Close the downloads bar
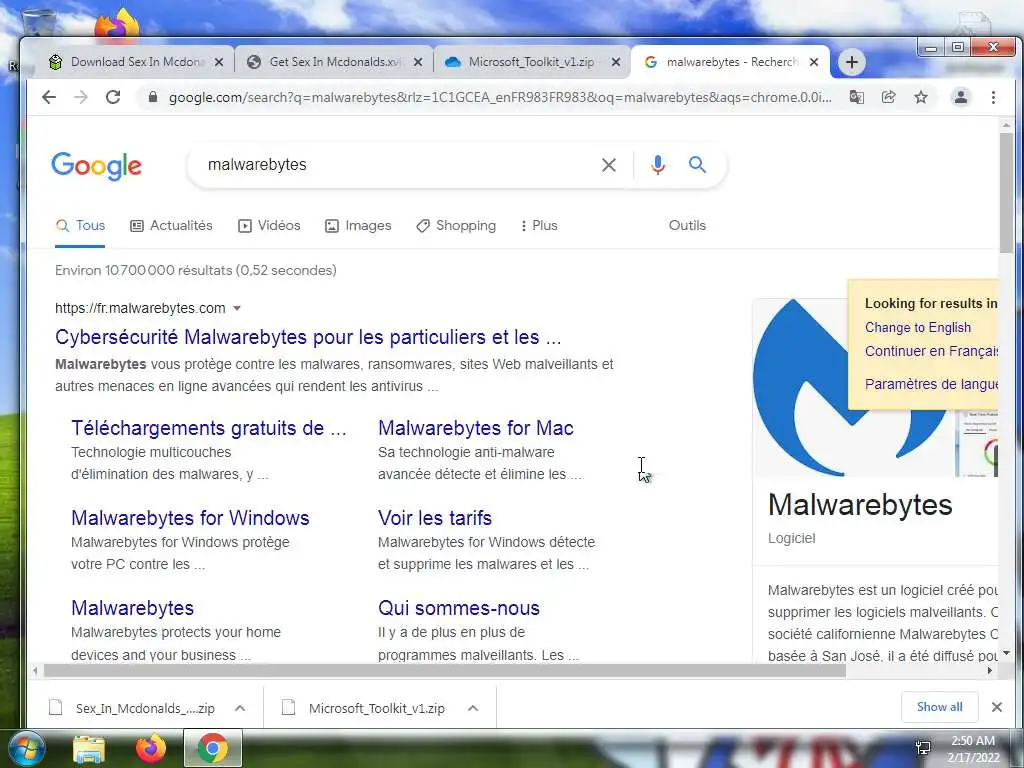The height and width of the screenshot is (768, 1024). pos(997,707)
